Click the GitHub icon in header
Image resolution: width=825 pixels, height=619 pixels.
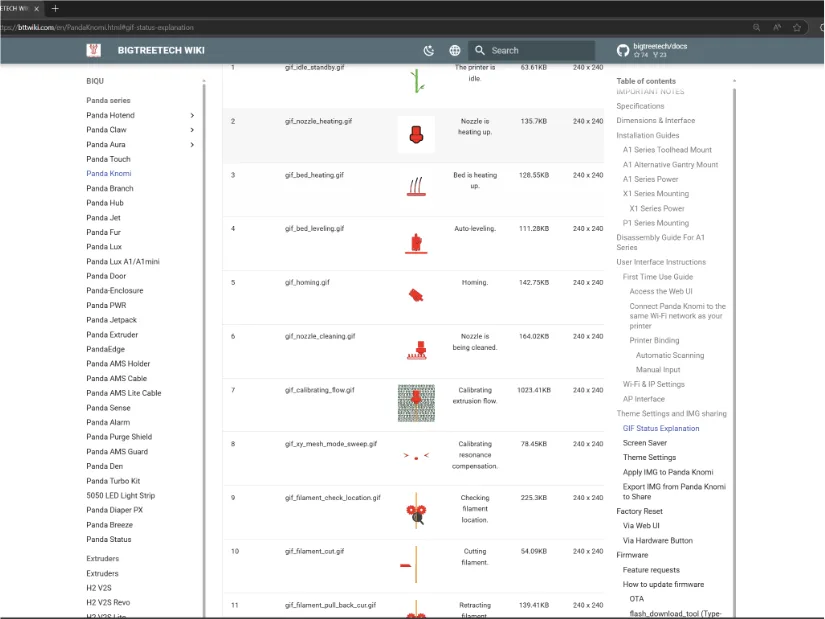click(x=623, y=51)
